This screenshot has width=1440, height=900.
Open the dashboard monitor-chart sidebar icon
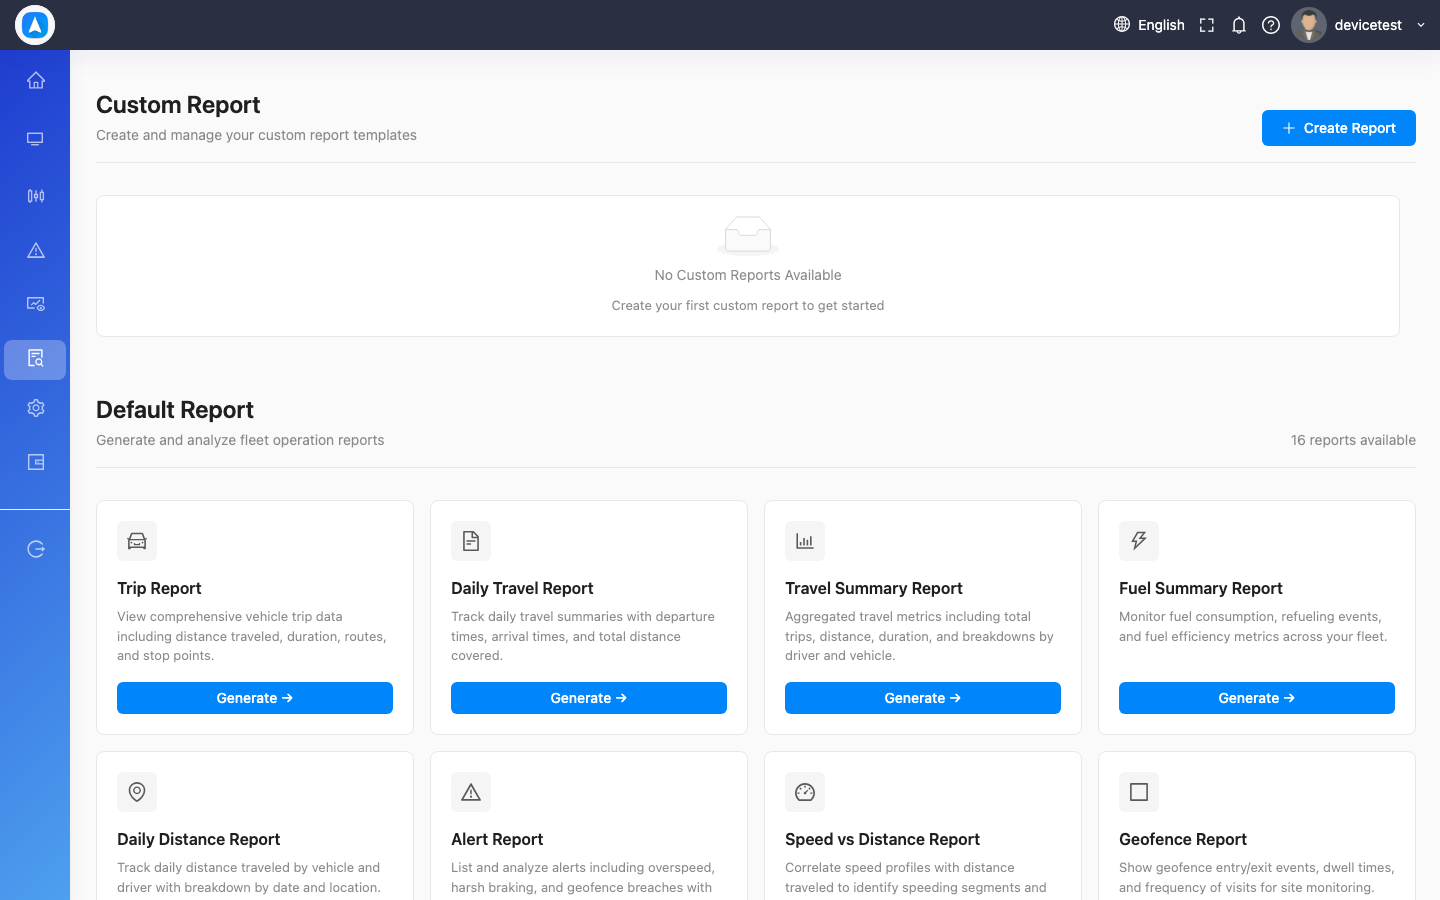click(36, 304)
